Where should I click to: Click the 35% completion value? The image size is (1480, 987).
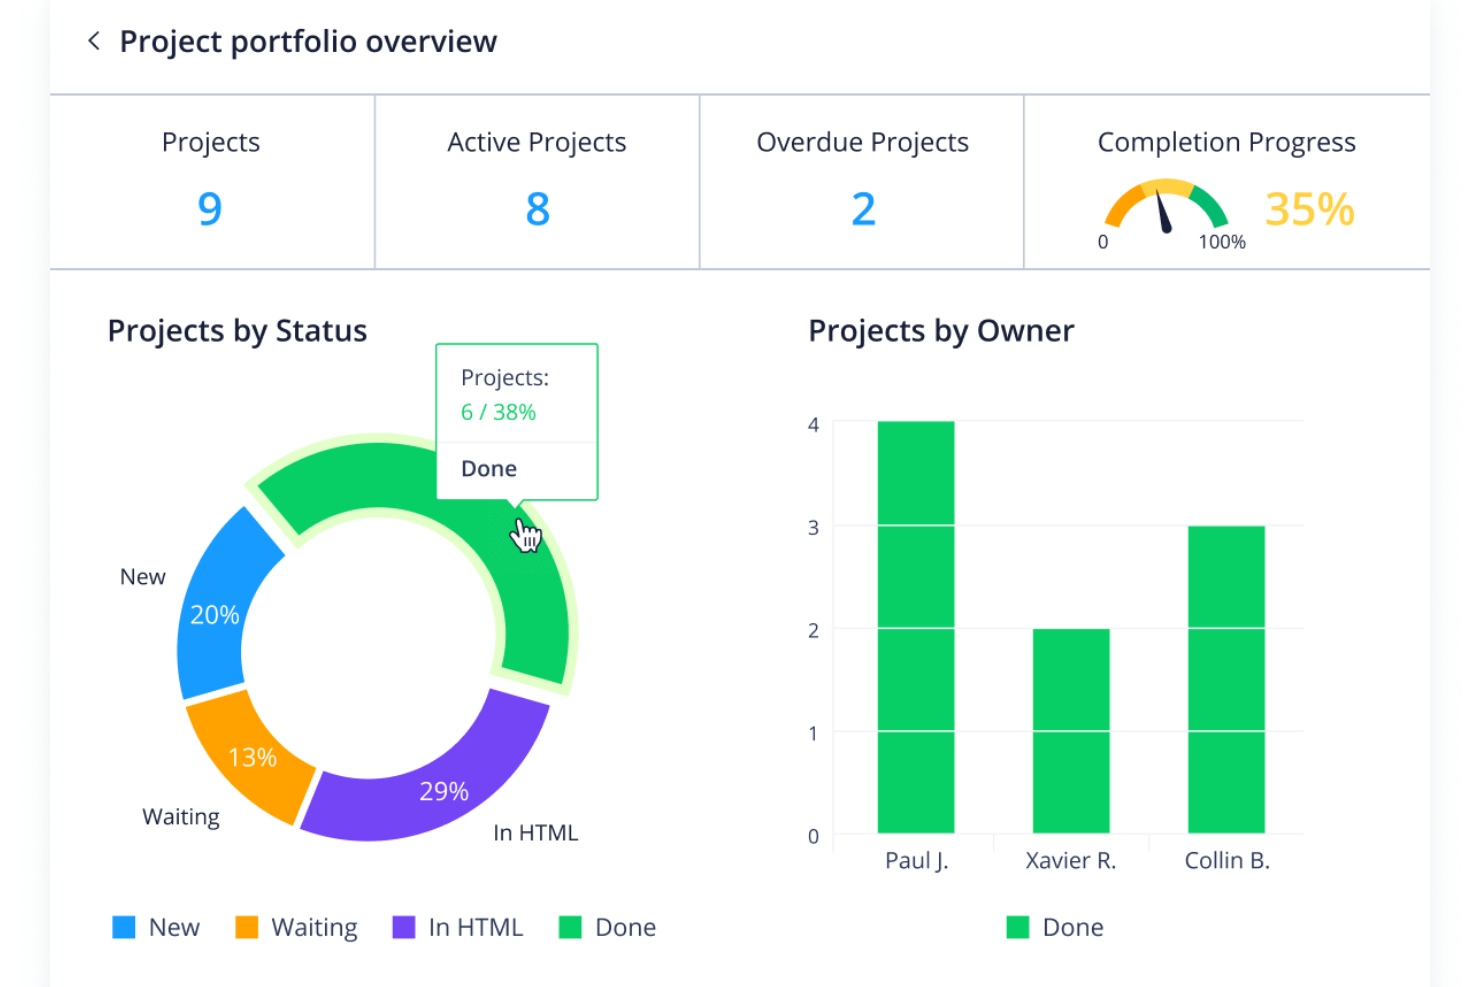pyautogui.click(x=1310, y=209)
